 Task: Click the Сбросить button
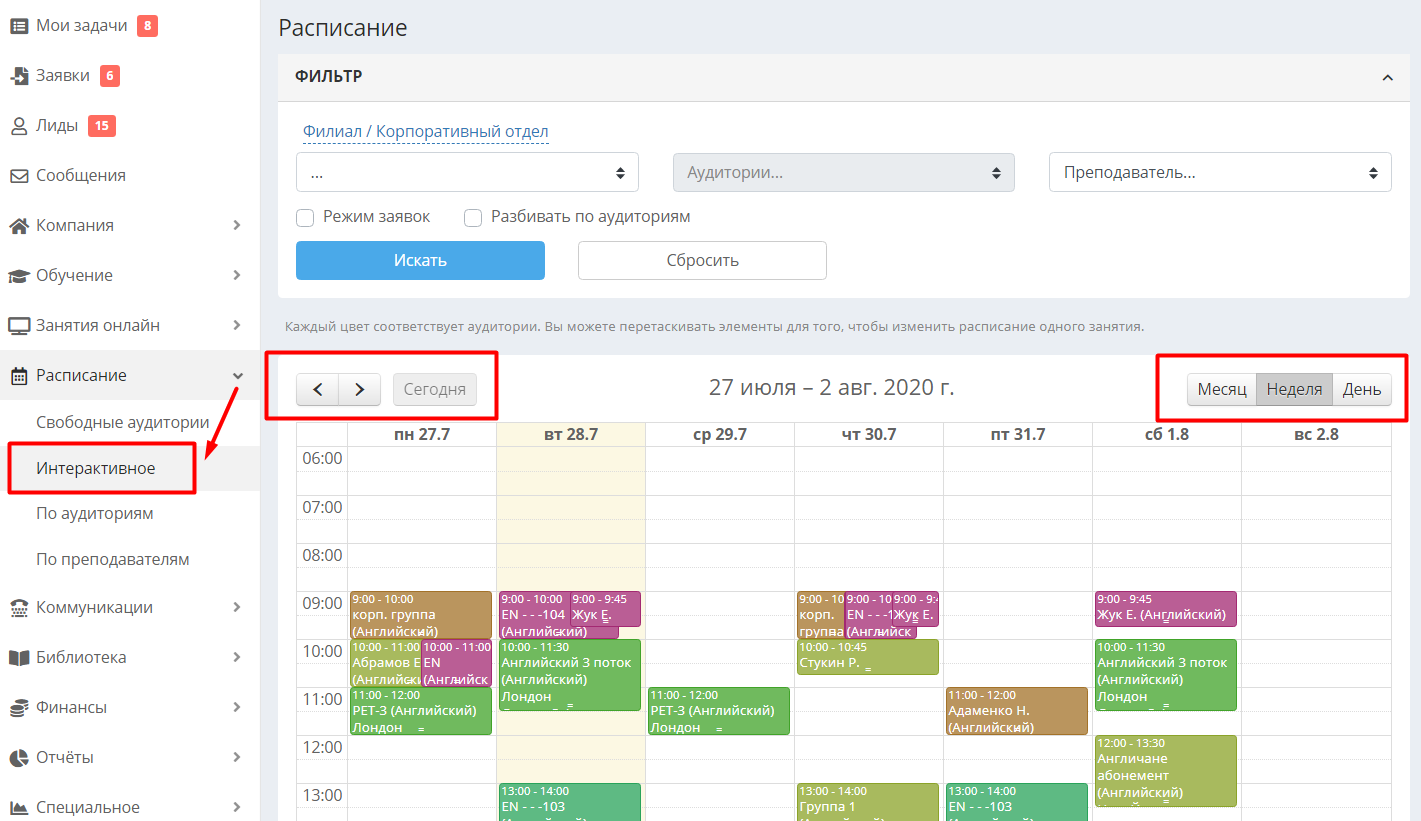(x=702, y=260)
